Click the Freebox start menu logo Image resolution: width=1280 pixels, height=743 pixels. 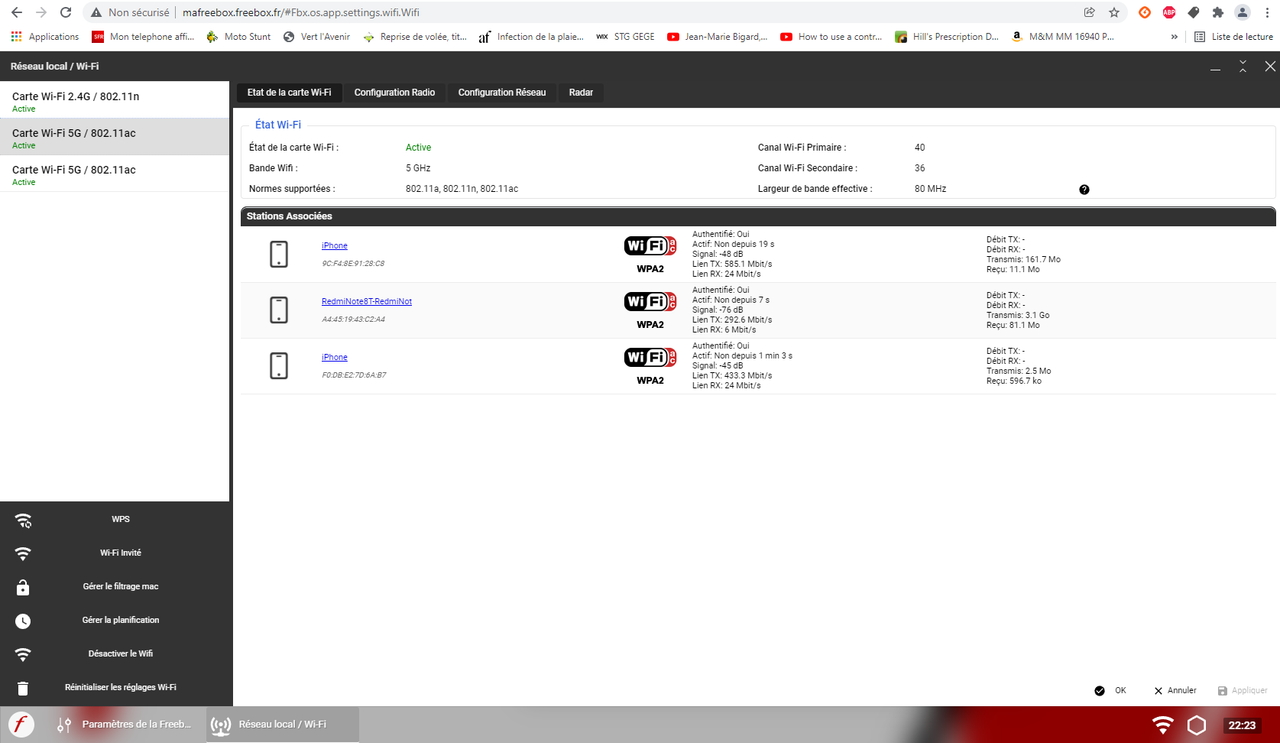click(21, 724)
